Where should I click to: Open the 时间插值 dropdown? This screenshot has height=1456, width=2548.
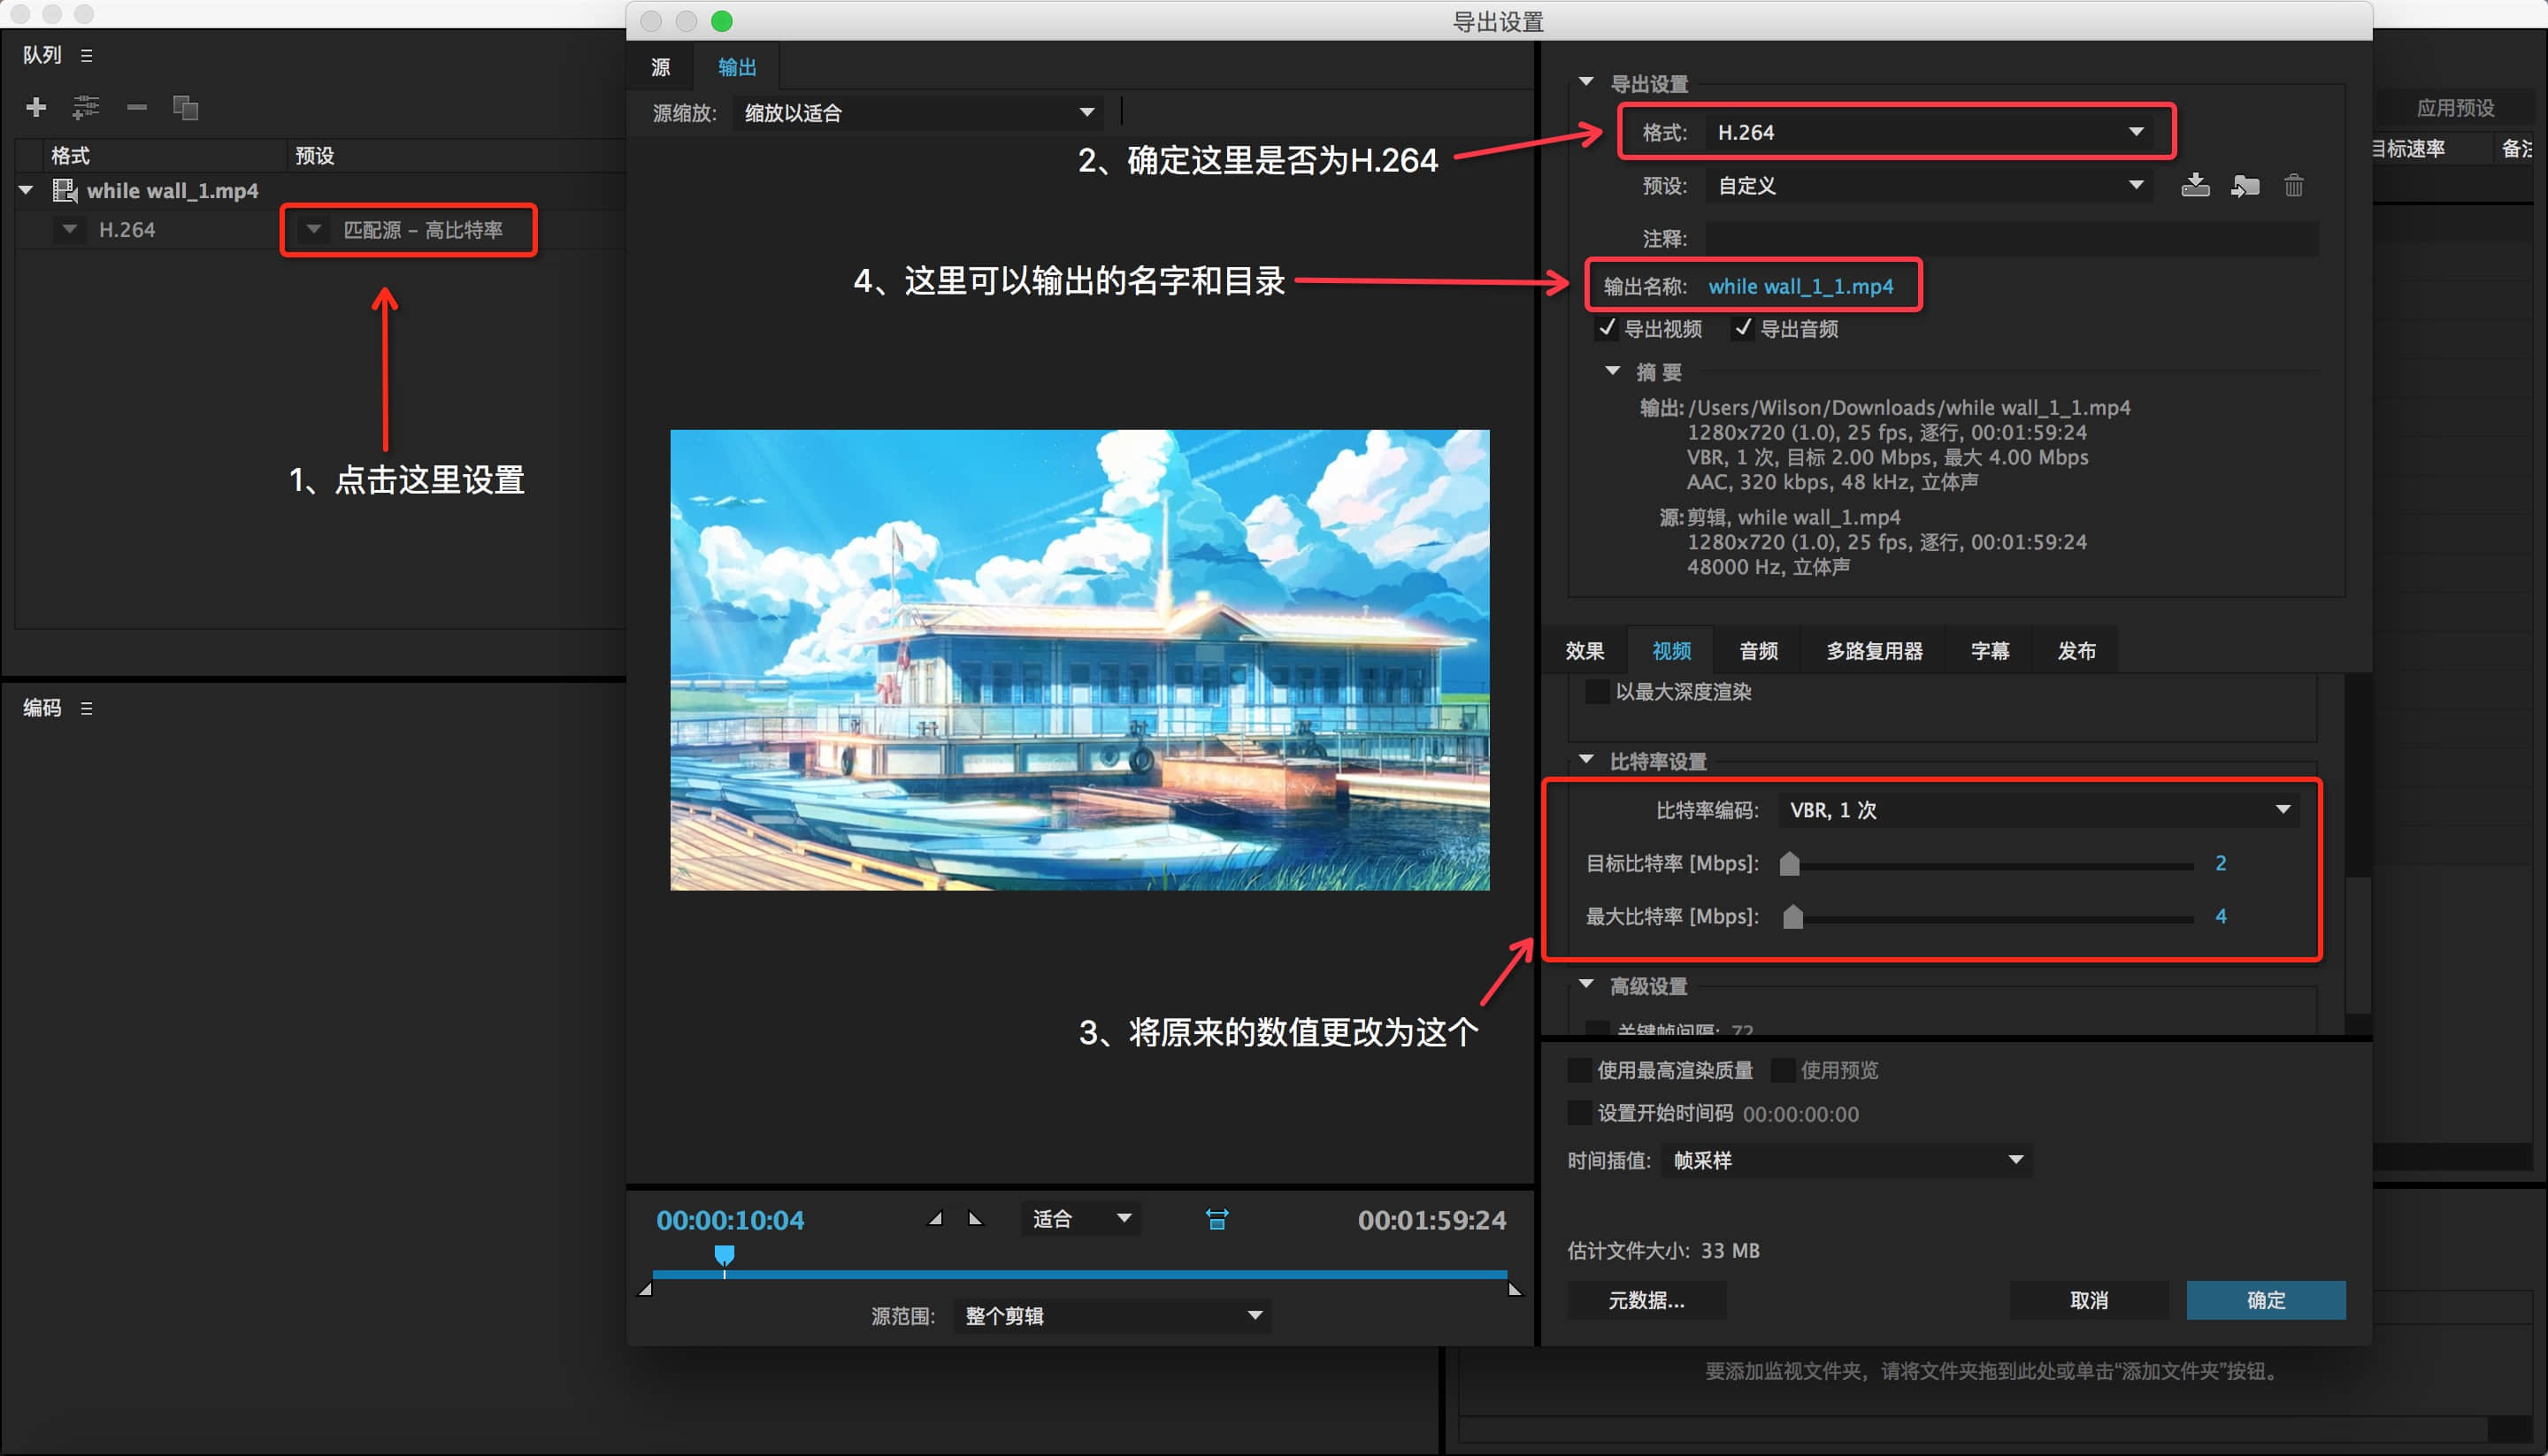pyautogui.click(x=1847, y=1160)
